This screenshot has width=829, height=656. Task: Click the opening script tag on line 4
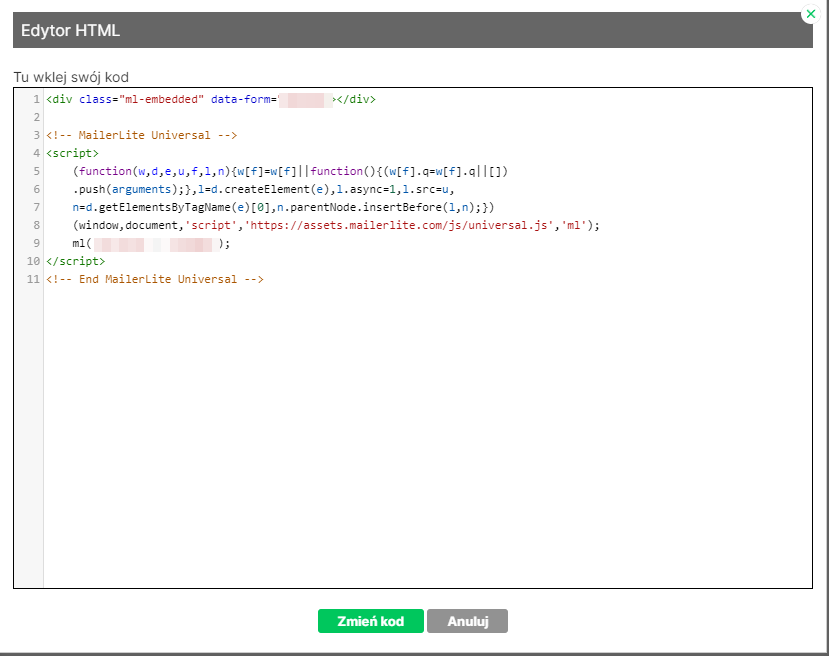point(72,153)
